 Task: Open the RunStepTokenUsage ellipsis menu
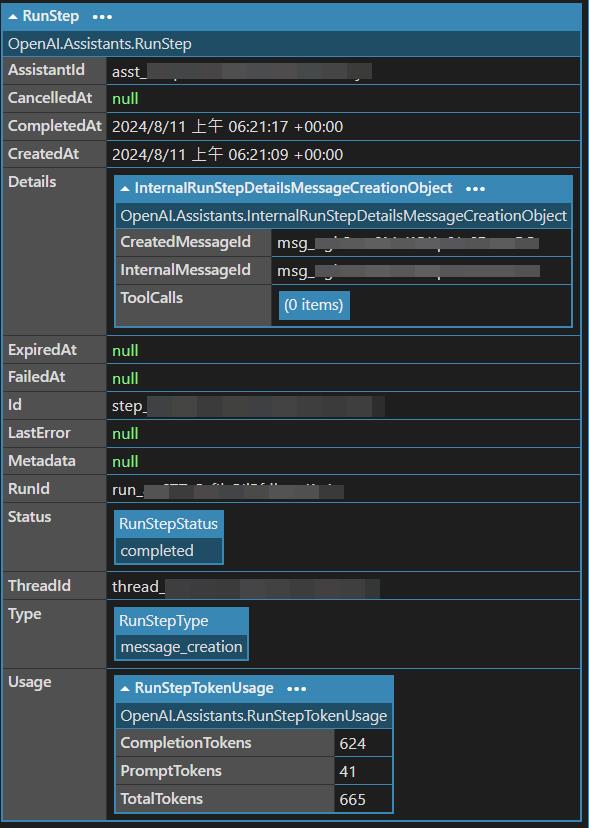coord(296,689)
